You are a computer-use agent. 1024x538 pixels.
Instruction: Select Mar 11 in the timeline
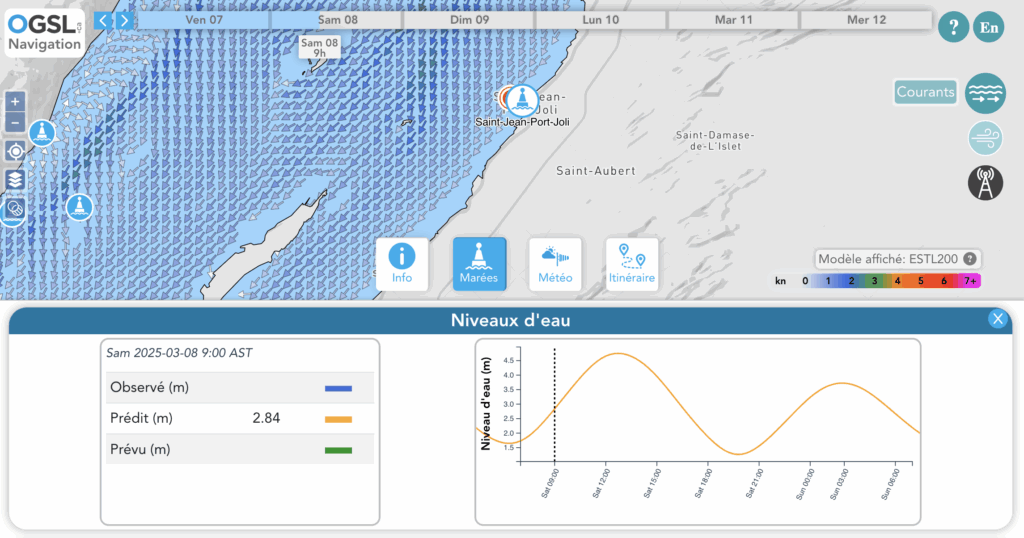(x=733, y=20)
